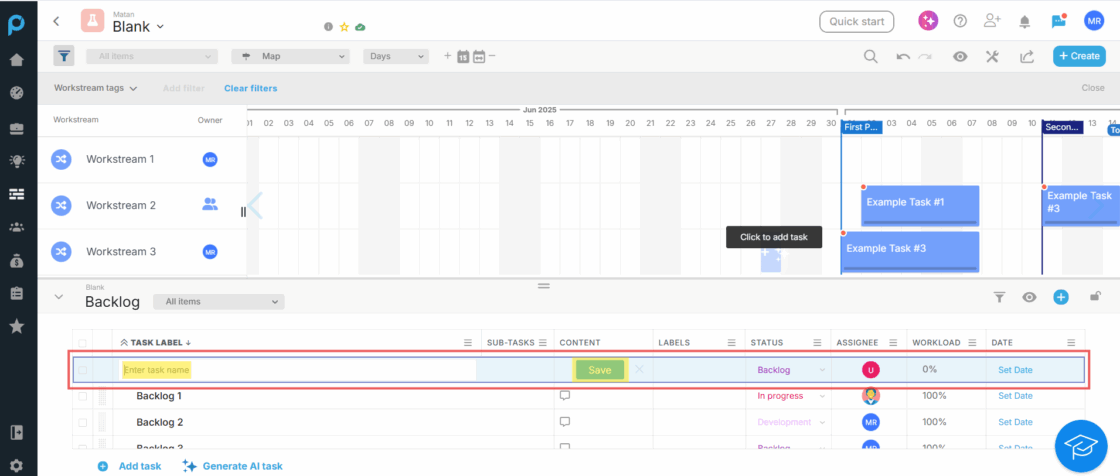The height and width of the screenshot is (476, 1120).
Task: Click the Enter task name field
Action: [157, 370]
